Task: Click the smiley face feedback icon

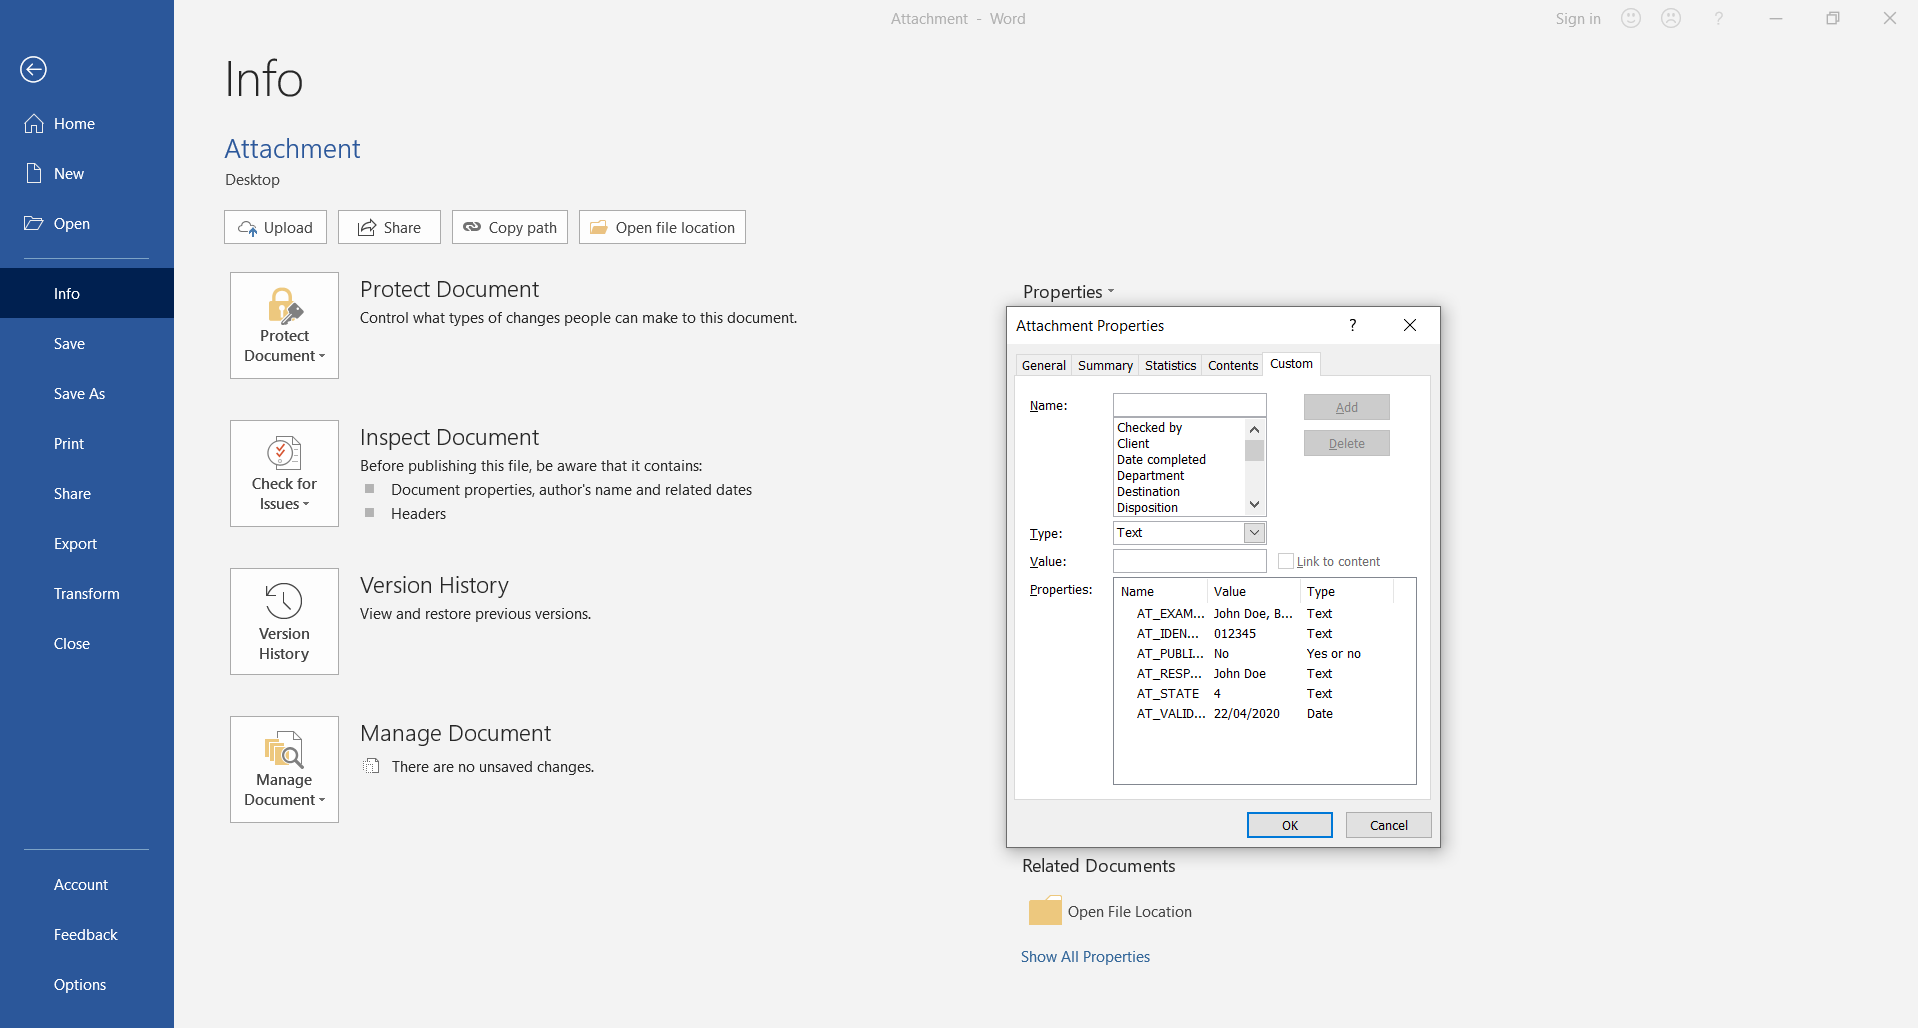Action: 1631,19
